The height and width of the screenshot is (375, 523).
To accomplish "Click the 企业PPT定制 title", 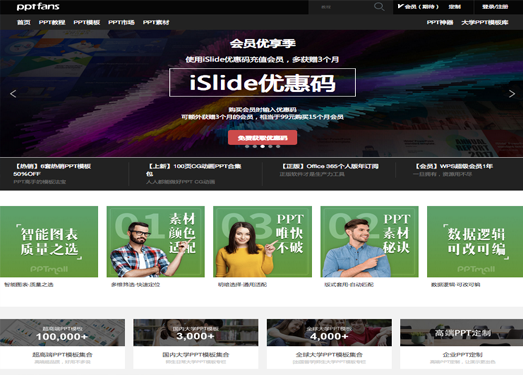I will (462, 354).
